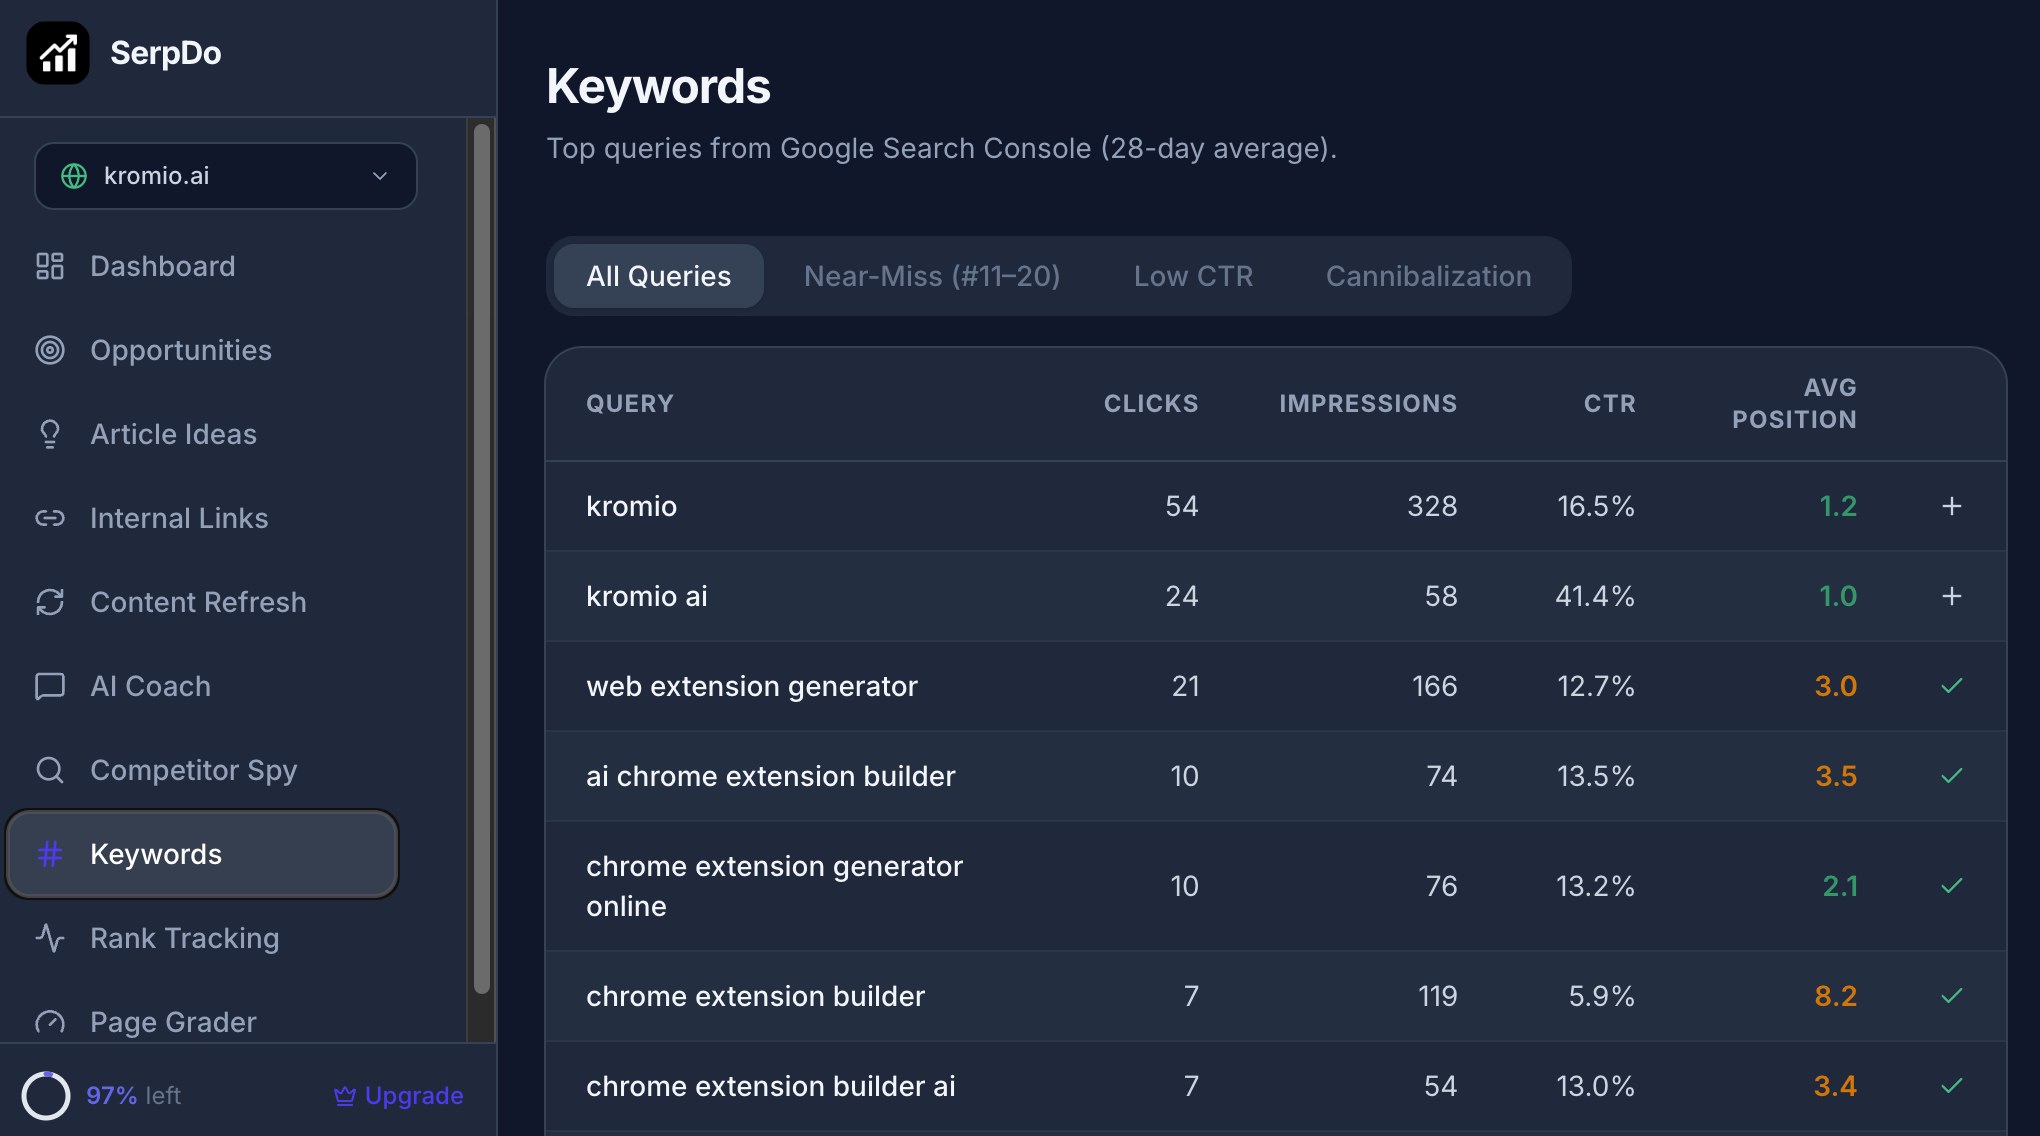This screenshot has width=2040, height=1136.
Task: Click the query 'ai chrome extension builder'
Action: [x=771, y=776]
